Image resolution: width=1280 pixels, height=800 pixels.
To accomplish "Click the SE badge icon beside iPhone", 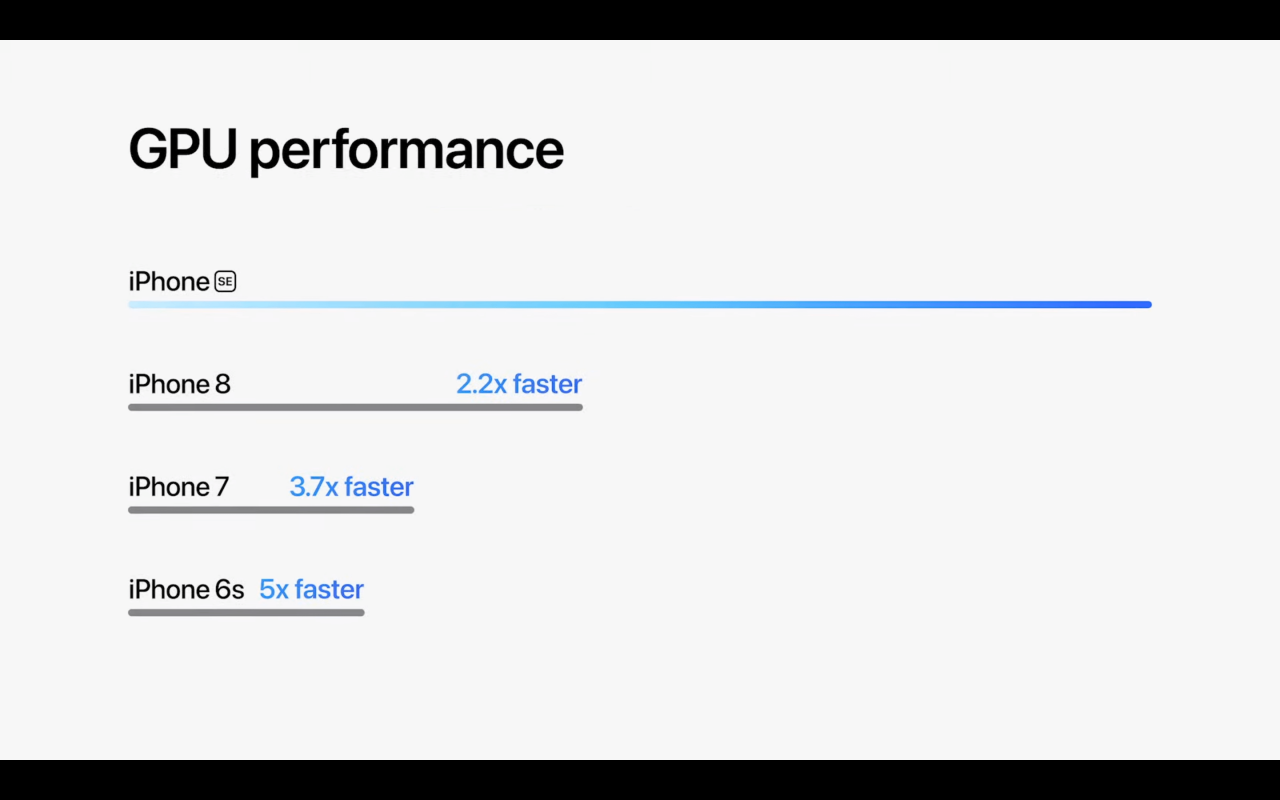I will pyautogui.click(x=225, y=282).
